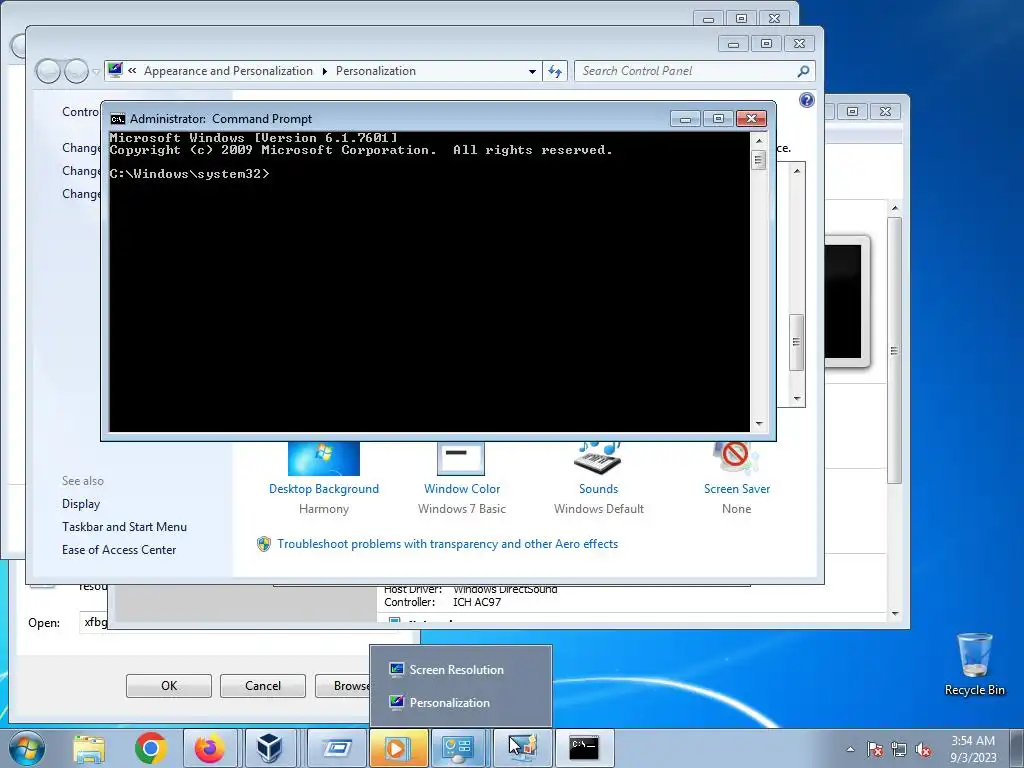
Task: Click the Sounds icon
Action: point(598,458)
